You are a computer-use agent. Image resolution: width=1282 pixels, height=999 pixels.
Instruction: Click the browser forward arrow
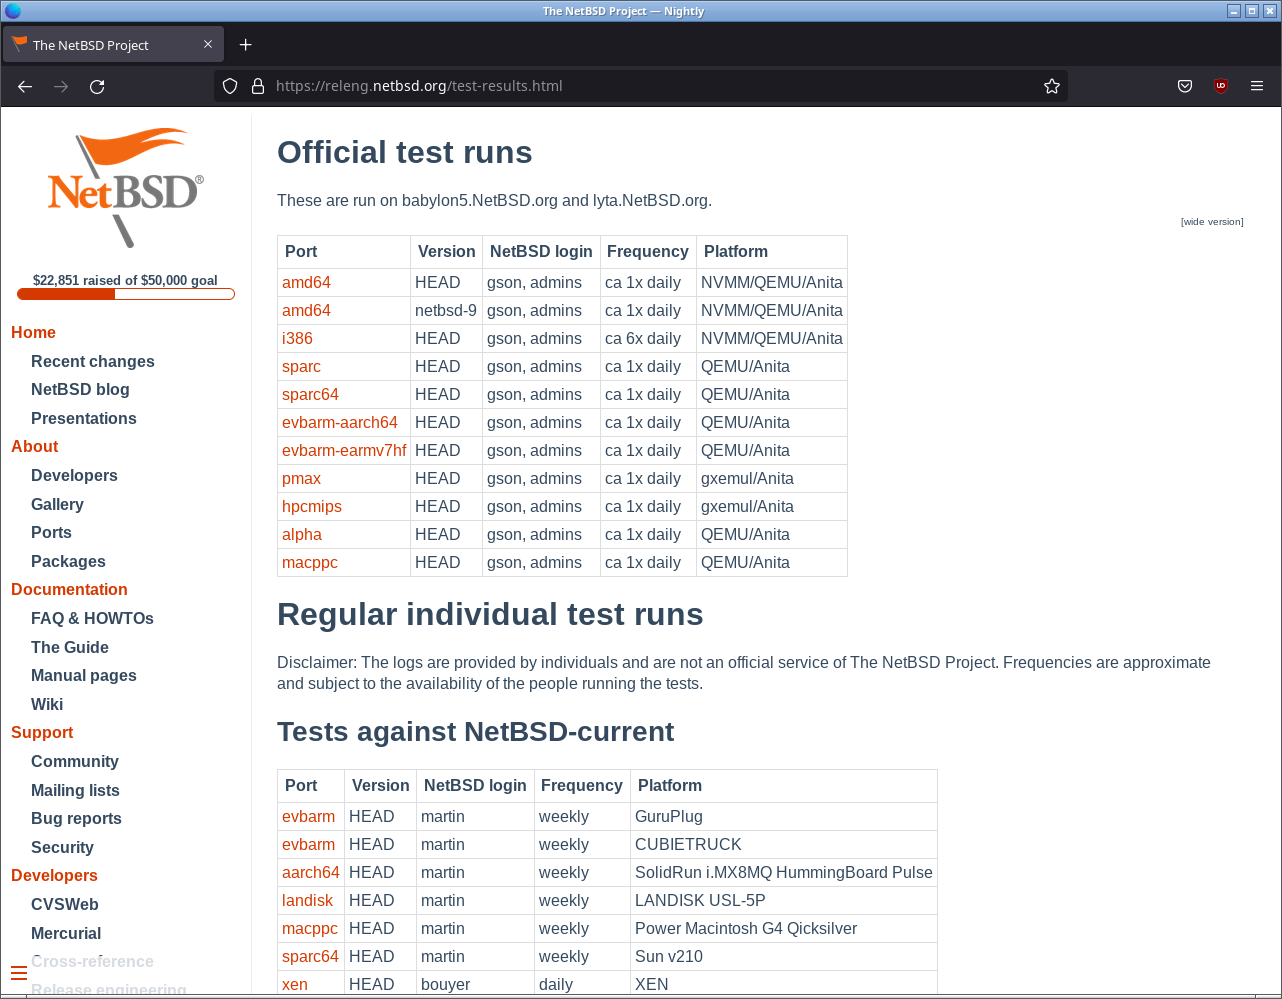point(61,87)
